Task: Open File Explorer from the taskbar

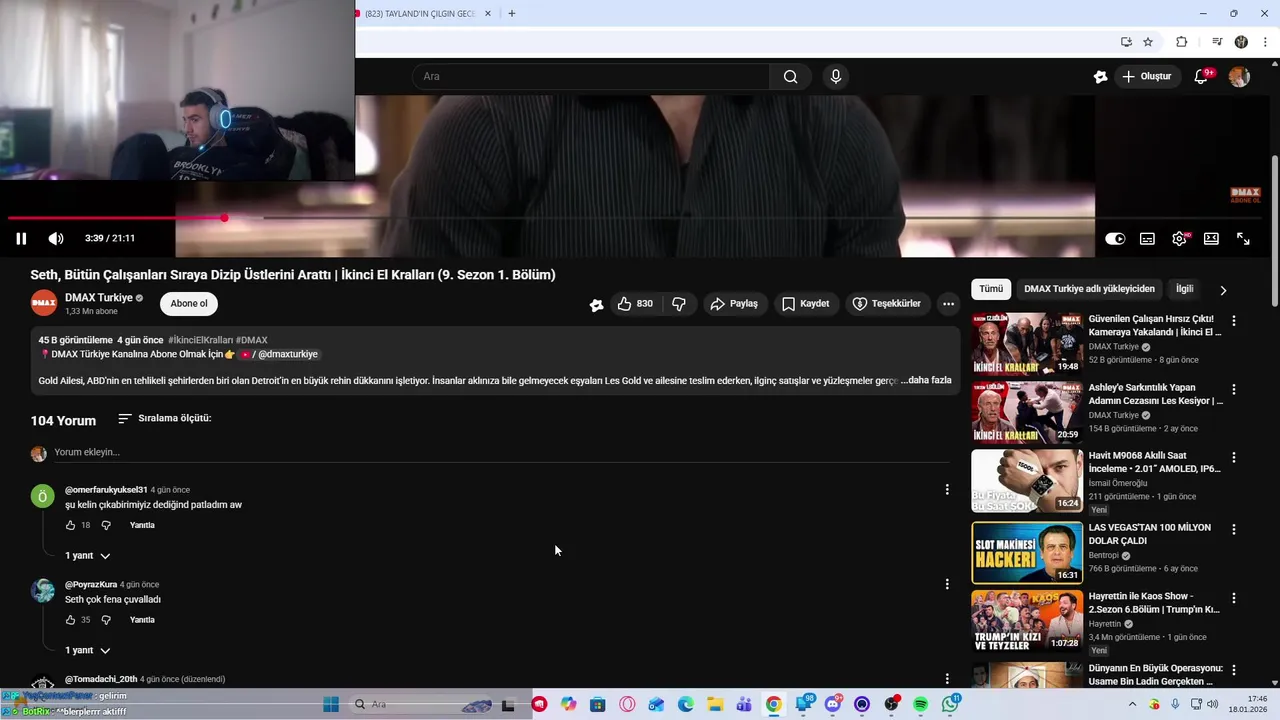Action: point(715,705)
